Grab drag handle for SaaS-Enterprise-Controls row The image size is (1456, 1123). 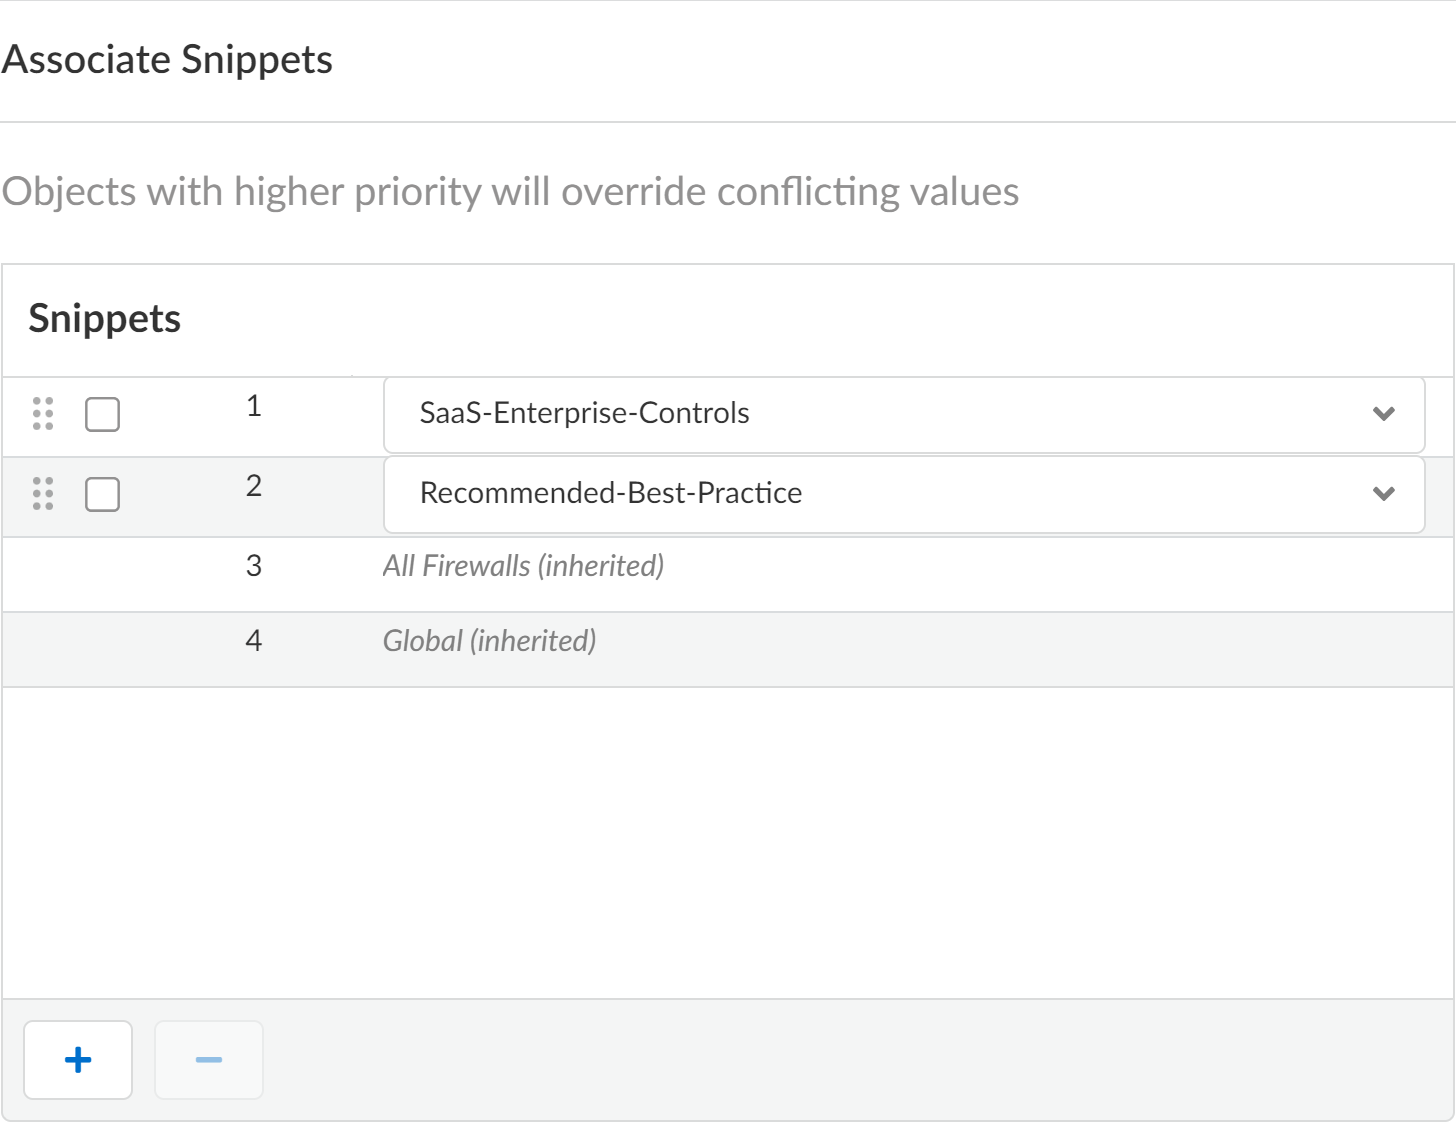click(43, 413)
